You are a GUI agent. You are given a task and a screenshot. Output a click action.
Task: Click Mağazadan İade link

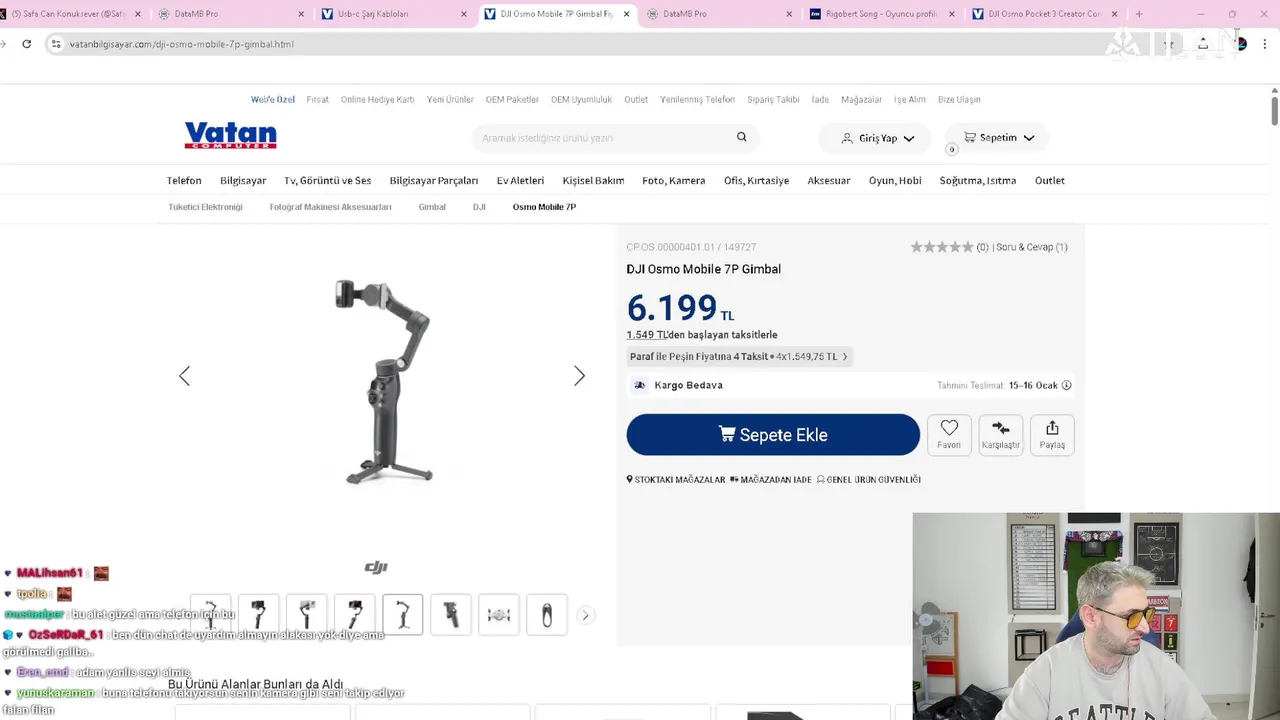pos(771,480)
